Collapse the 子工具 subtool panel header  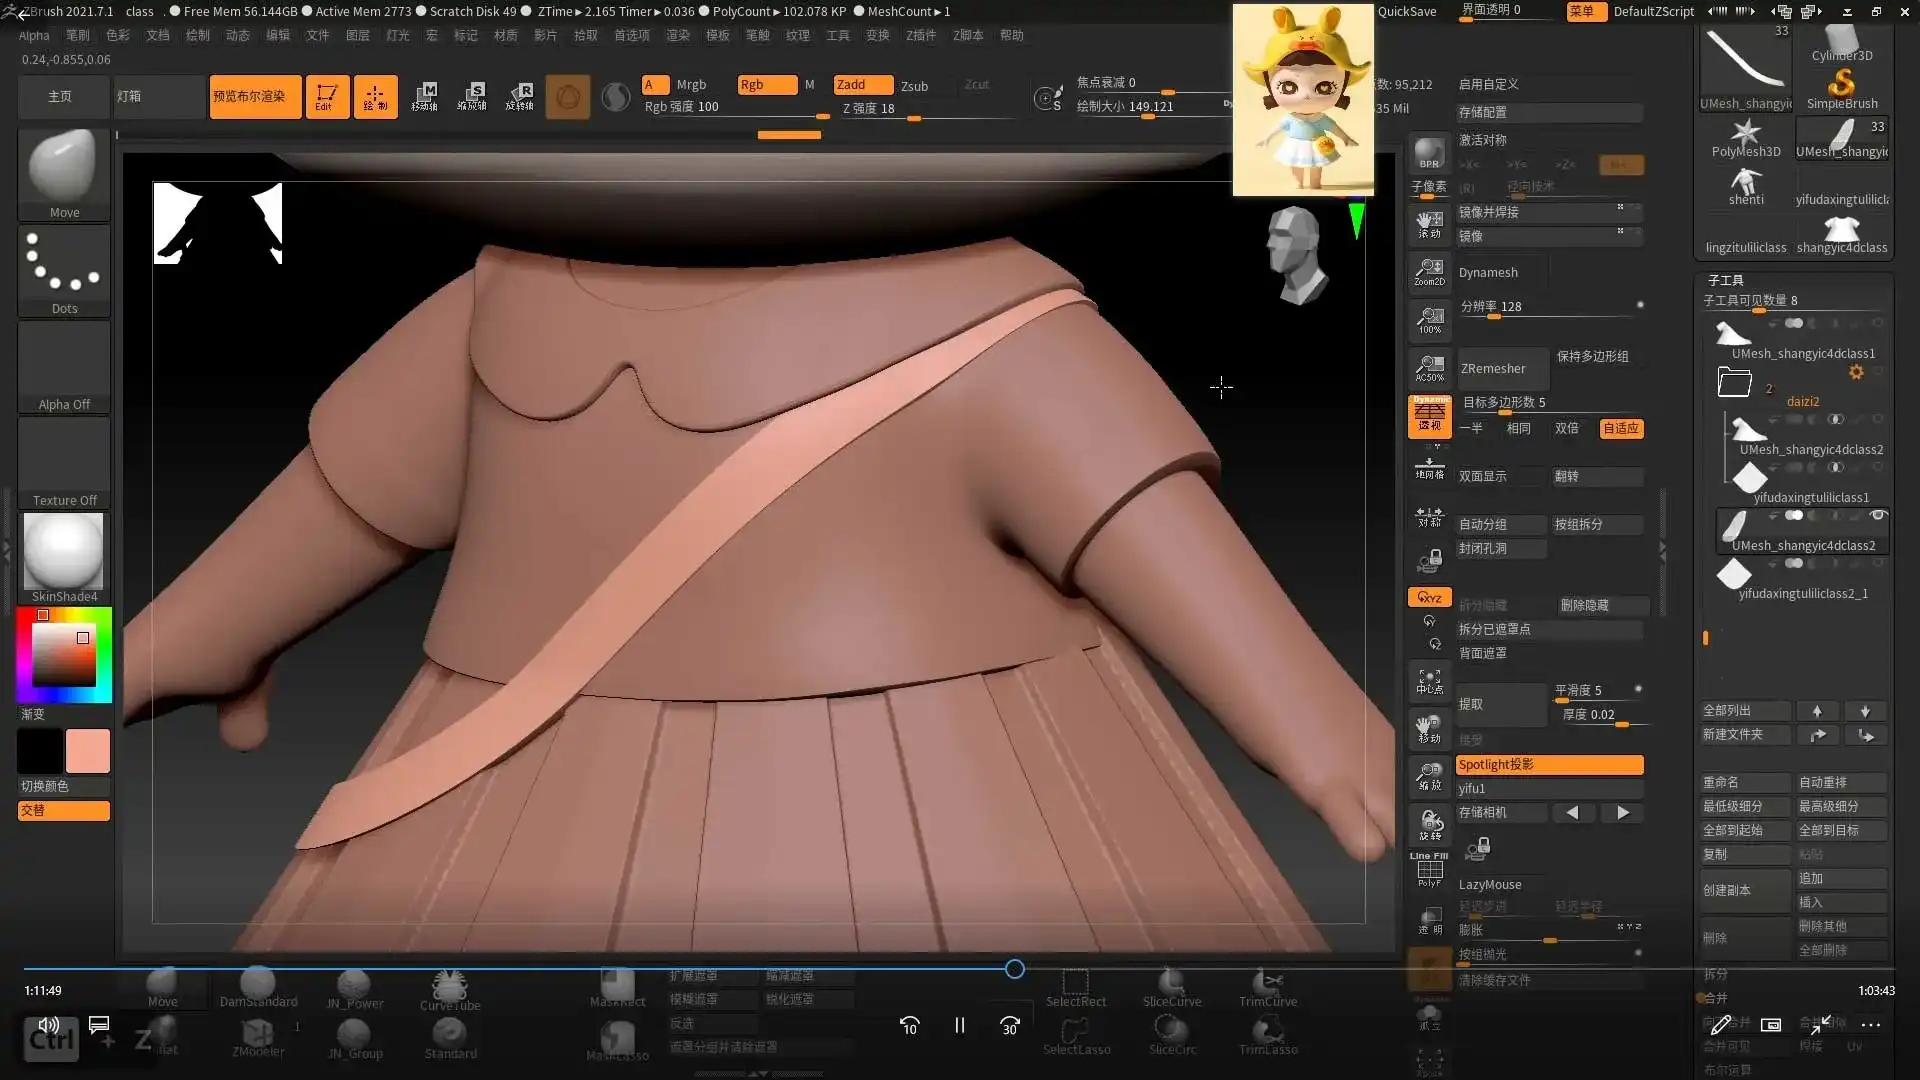pos(1725,280)
